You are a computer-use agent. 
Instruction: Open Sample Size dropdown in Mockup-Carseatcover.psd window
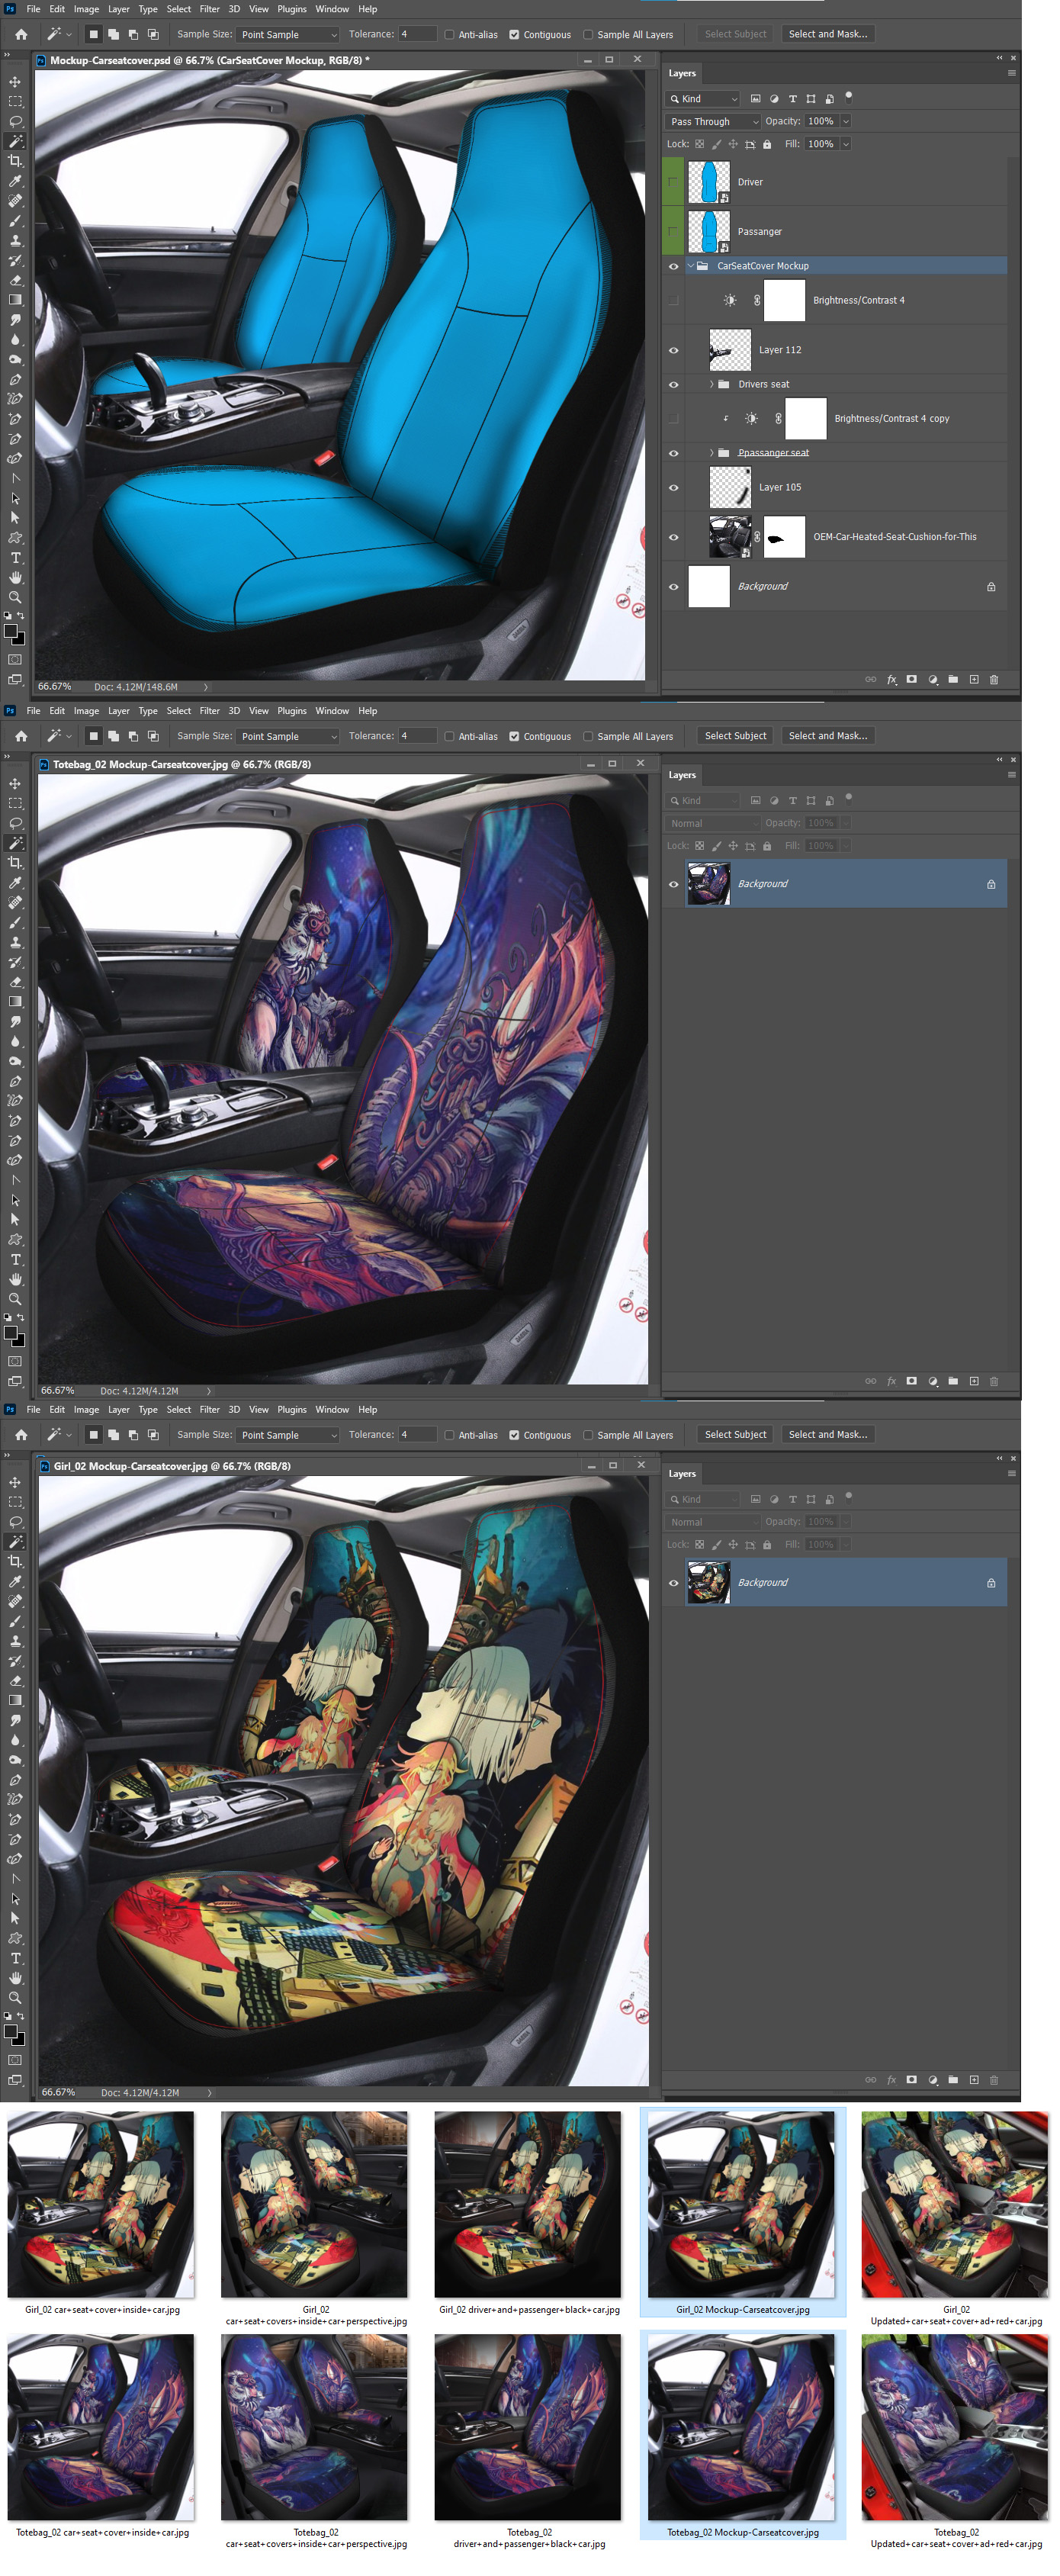click(x=289, y=35)
